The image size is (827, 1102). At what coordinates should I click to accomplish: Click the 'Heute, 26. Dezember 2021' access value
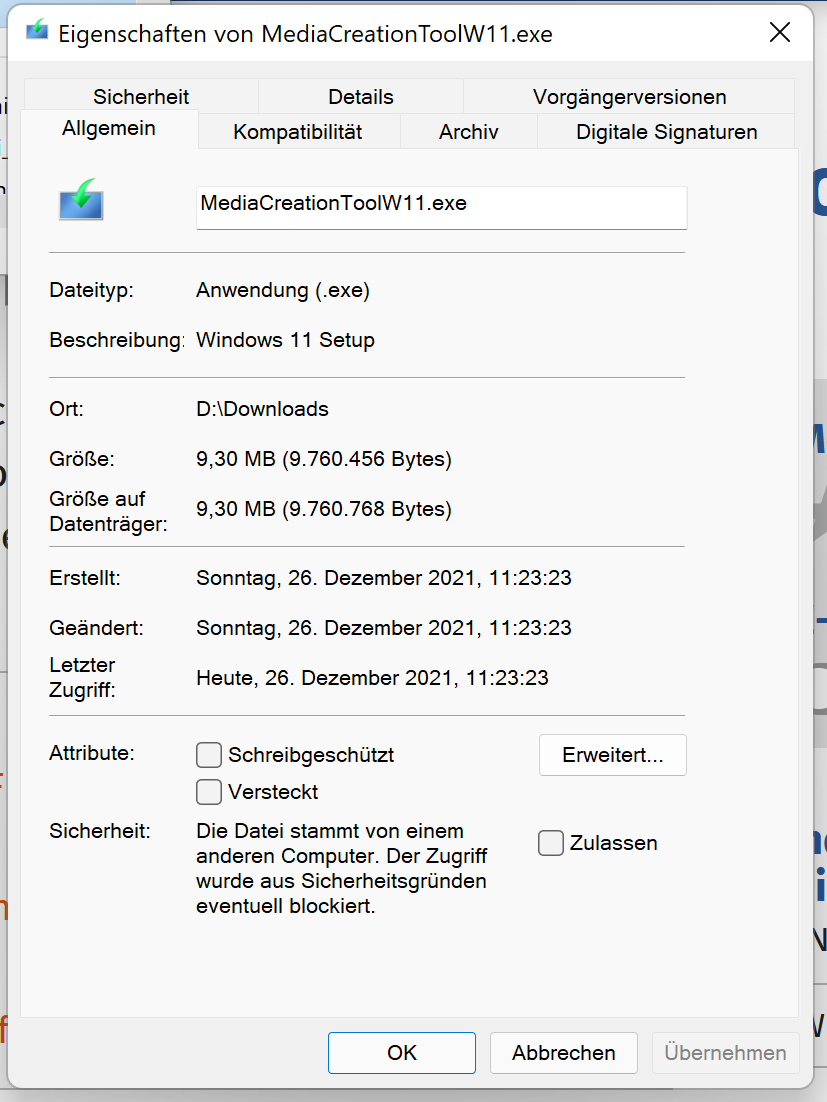tap(372, 678)
